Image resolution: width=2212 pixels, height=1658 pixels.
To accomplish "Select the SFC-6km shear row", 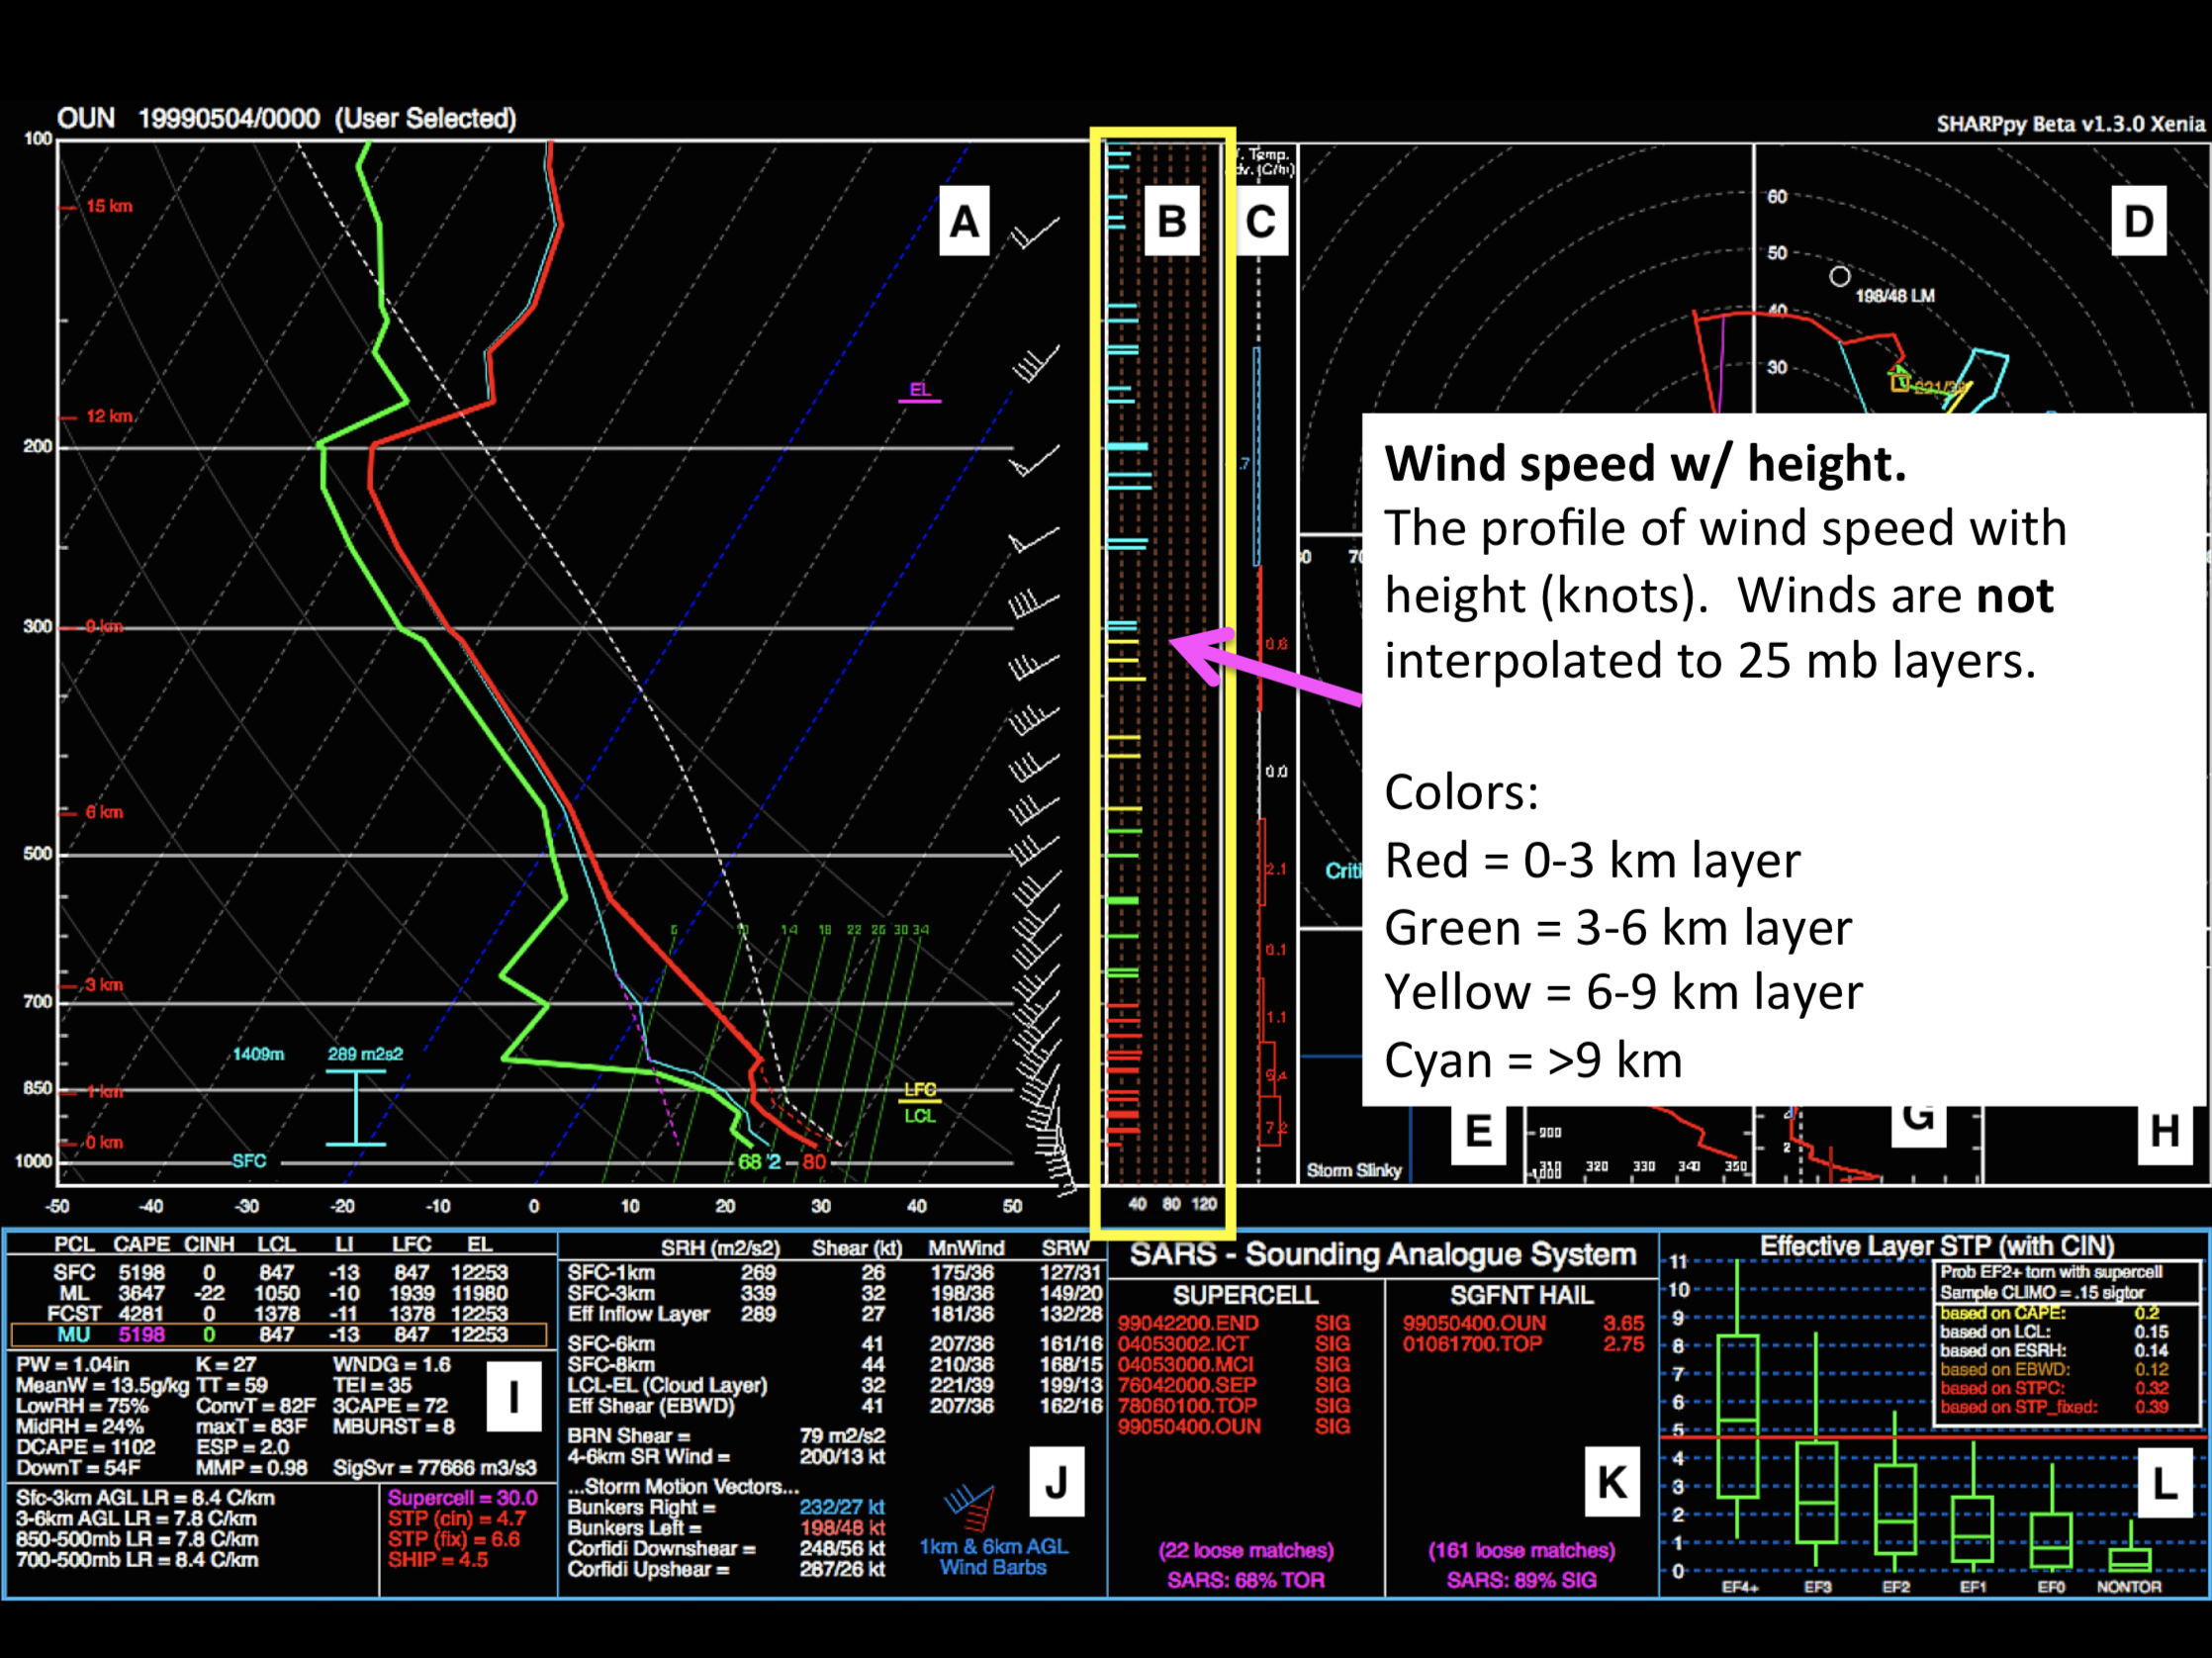I will pyautogui.click(x=834, y=1344).
